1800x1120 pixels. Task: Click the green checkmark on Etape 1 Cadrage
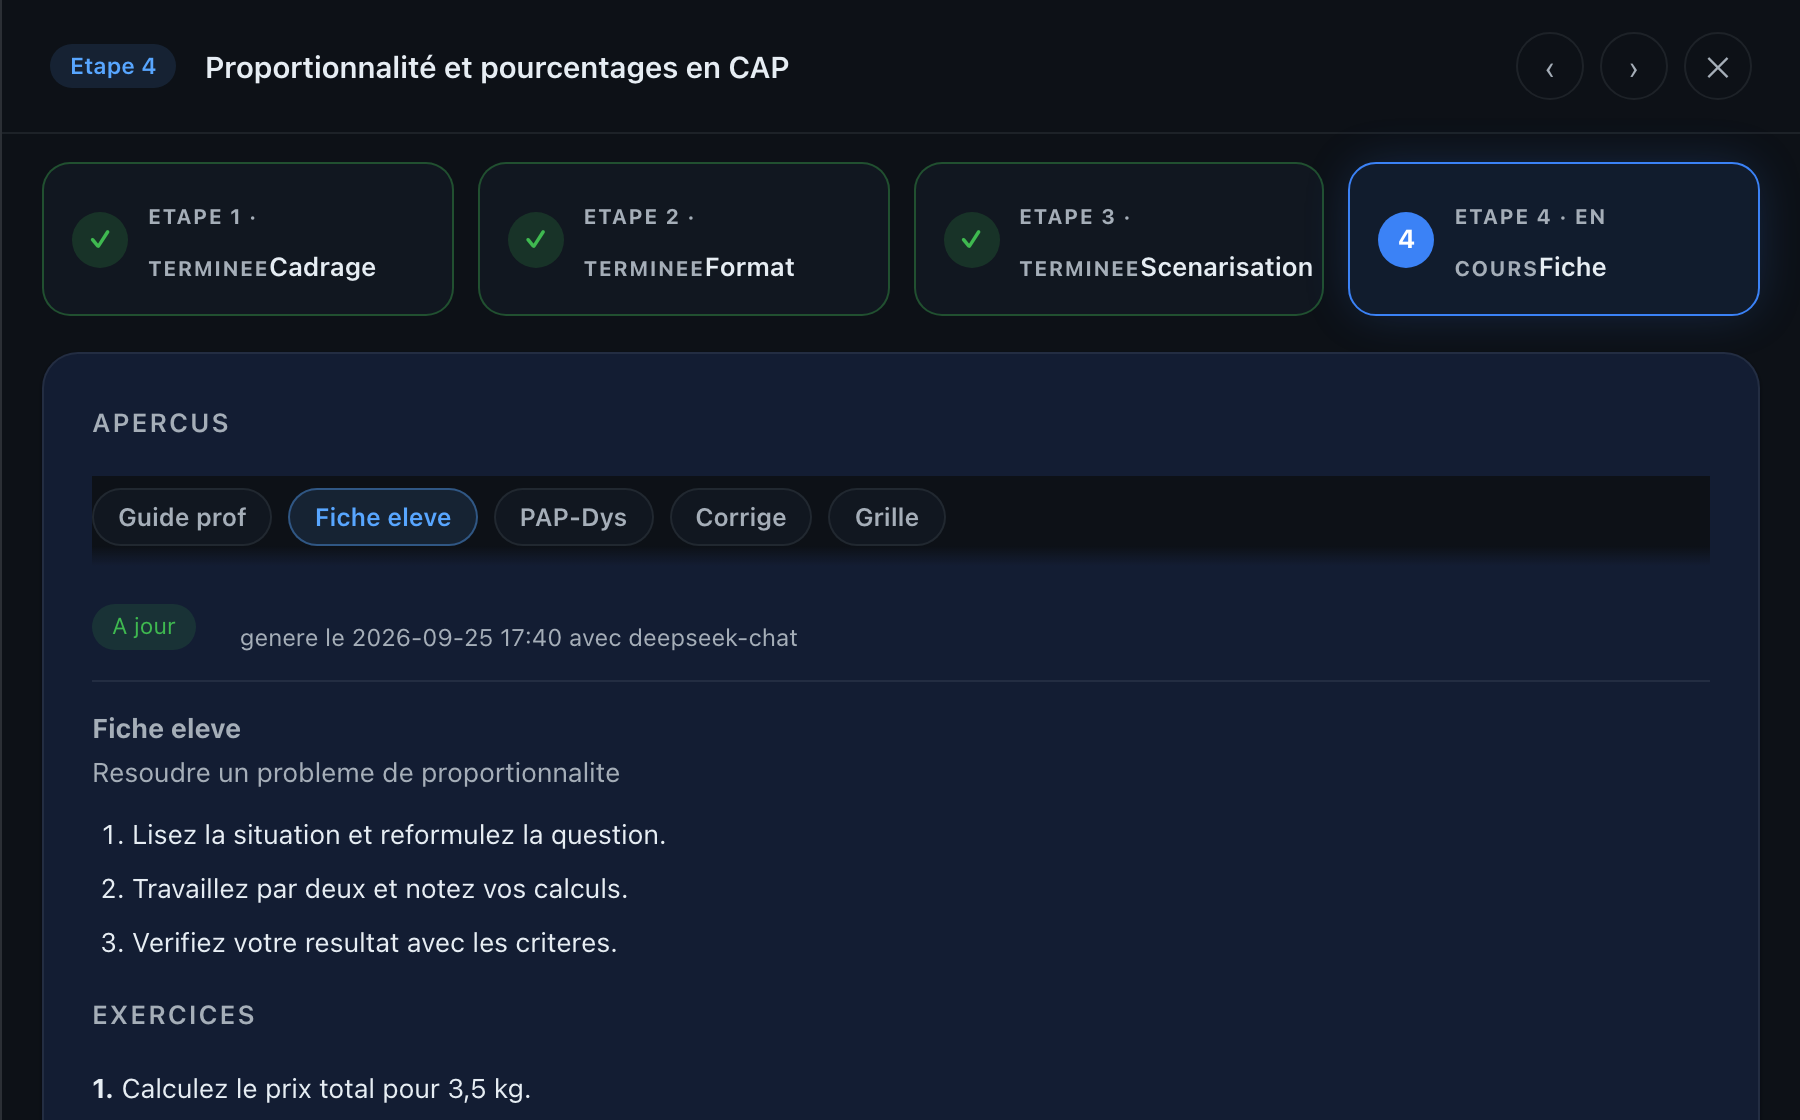[x=100, y=239]
